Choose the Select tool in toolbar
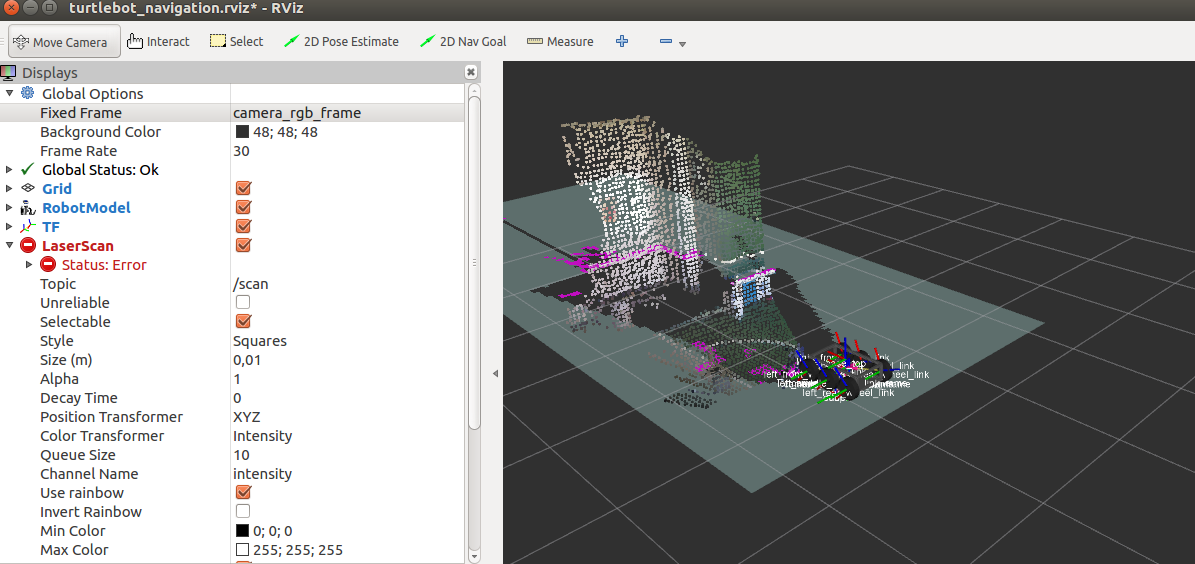Image resolution: width=1195 pixels, height=564 pixels. (x=236, y=42)
